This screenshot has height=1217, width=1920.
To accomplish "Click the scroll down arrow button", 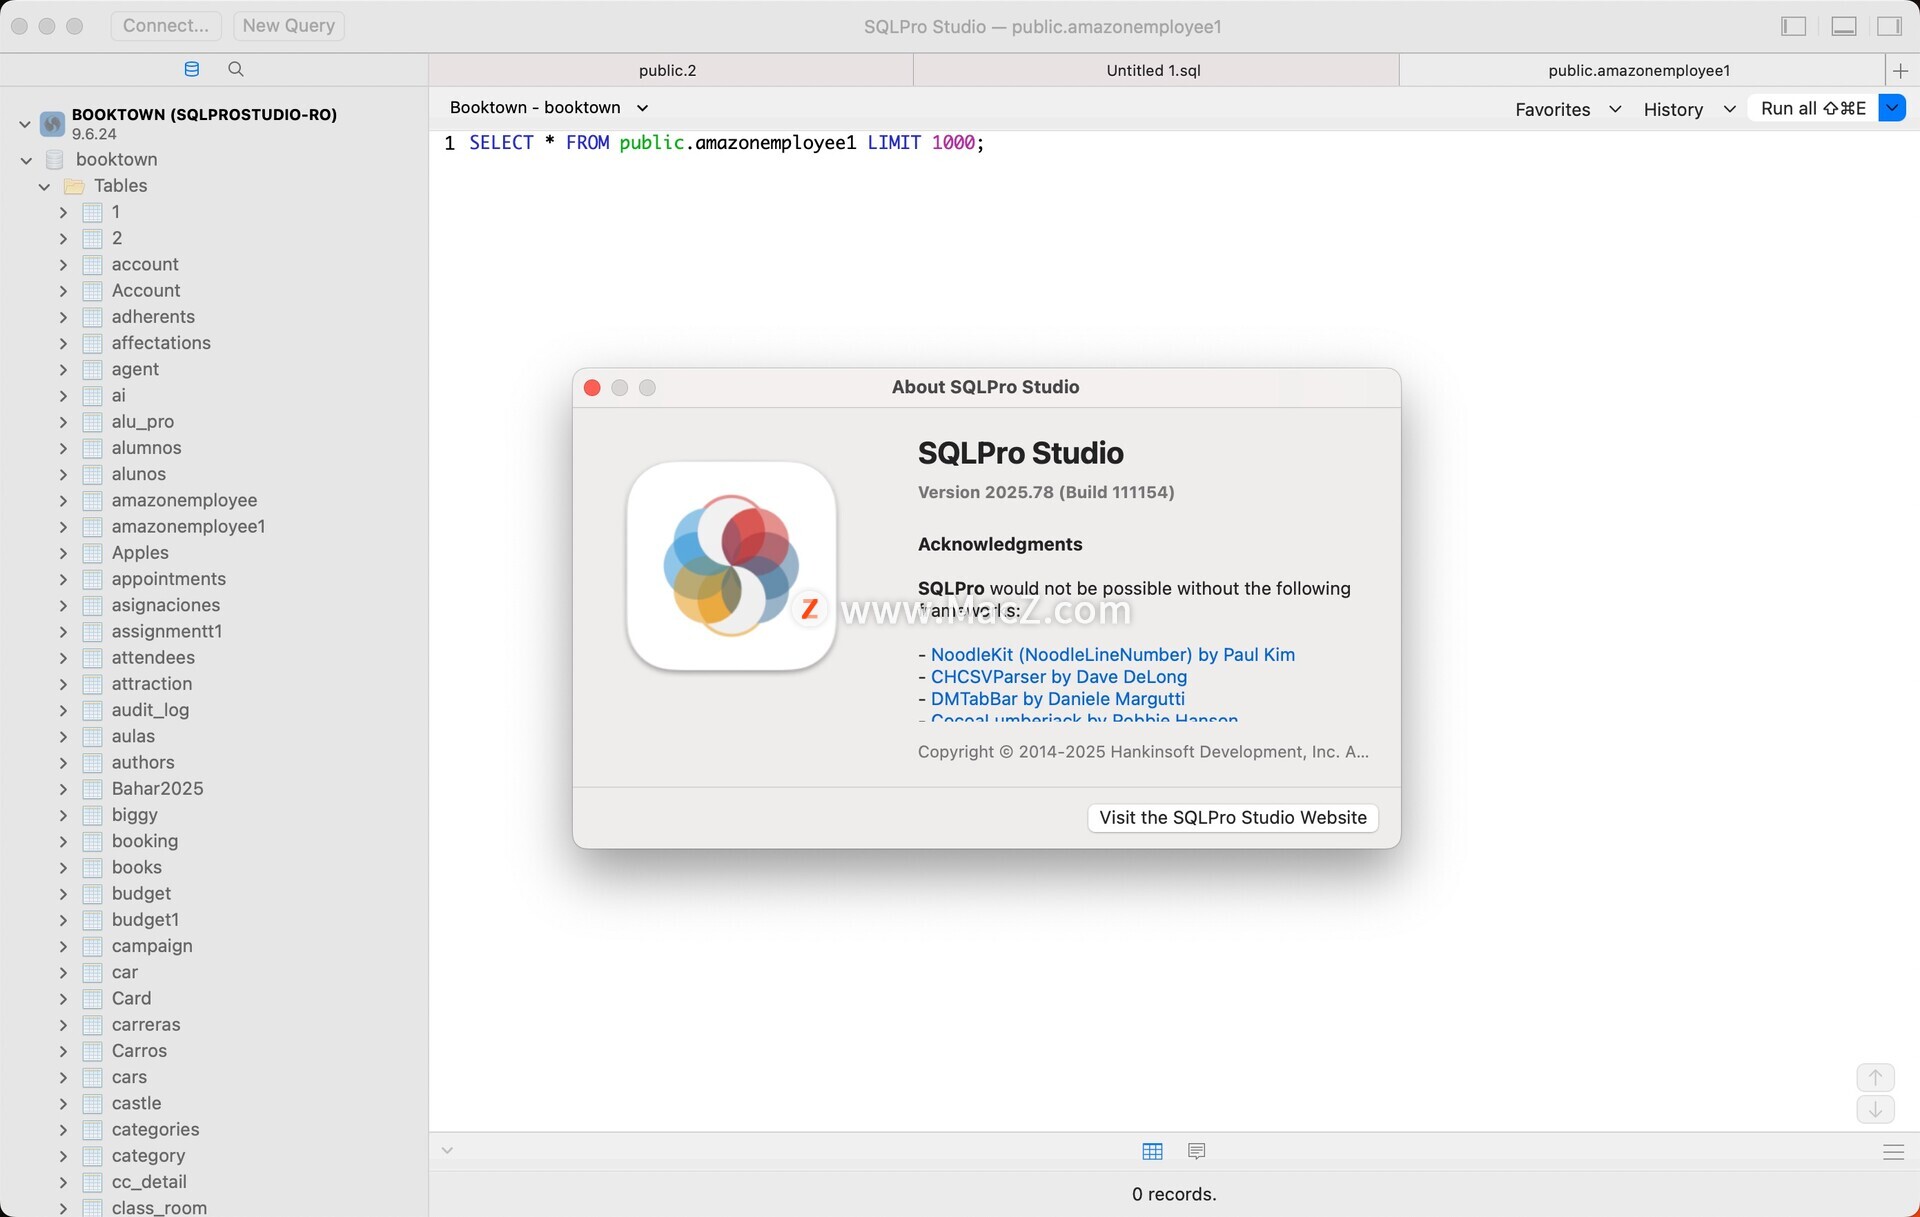I will [x=1875, y=1109].
